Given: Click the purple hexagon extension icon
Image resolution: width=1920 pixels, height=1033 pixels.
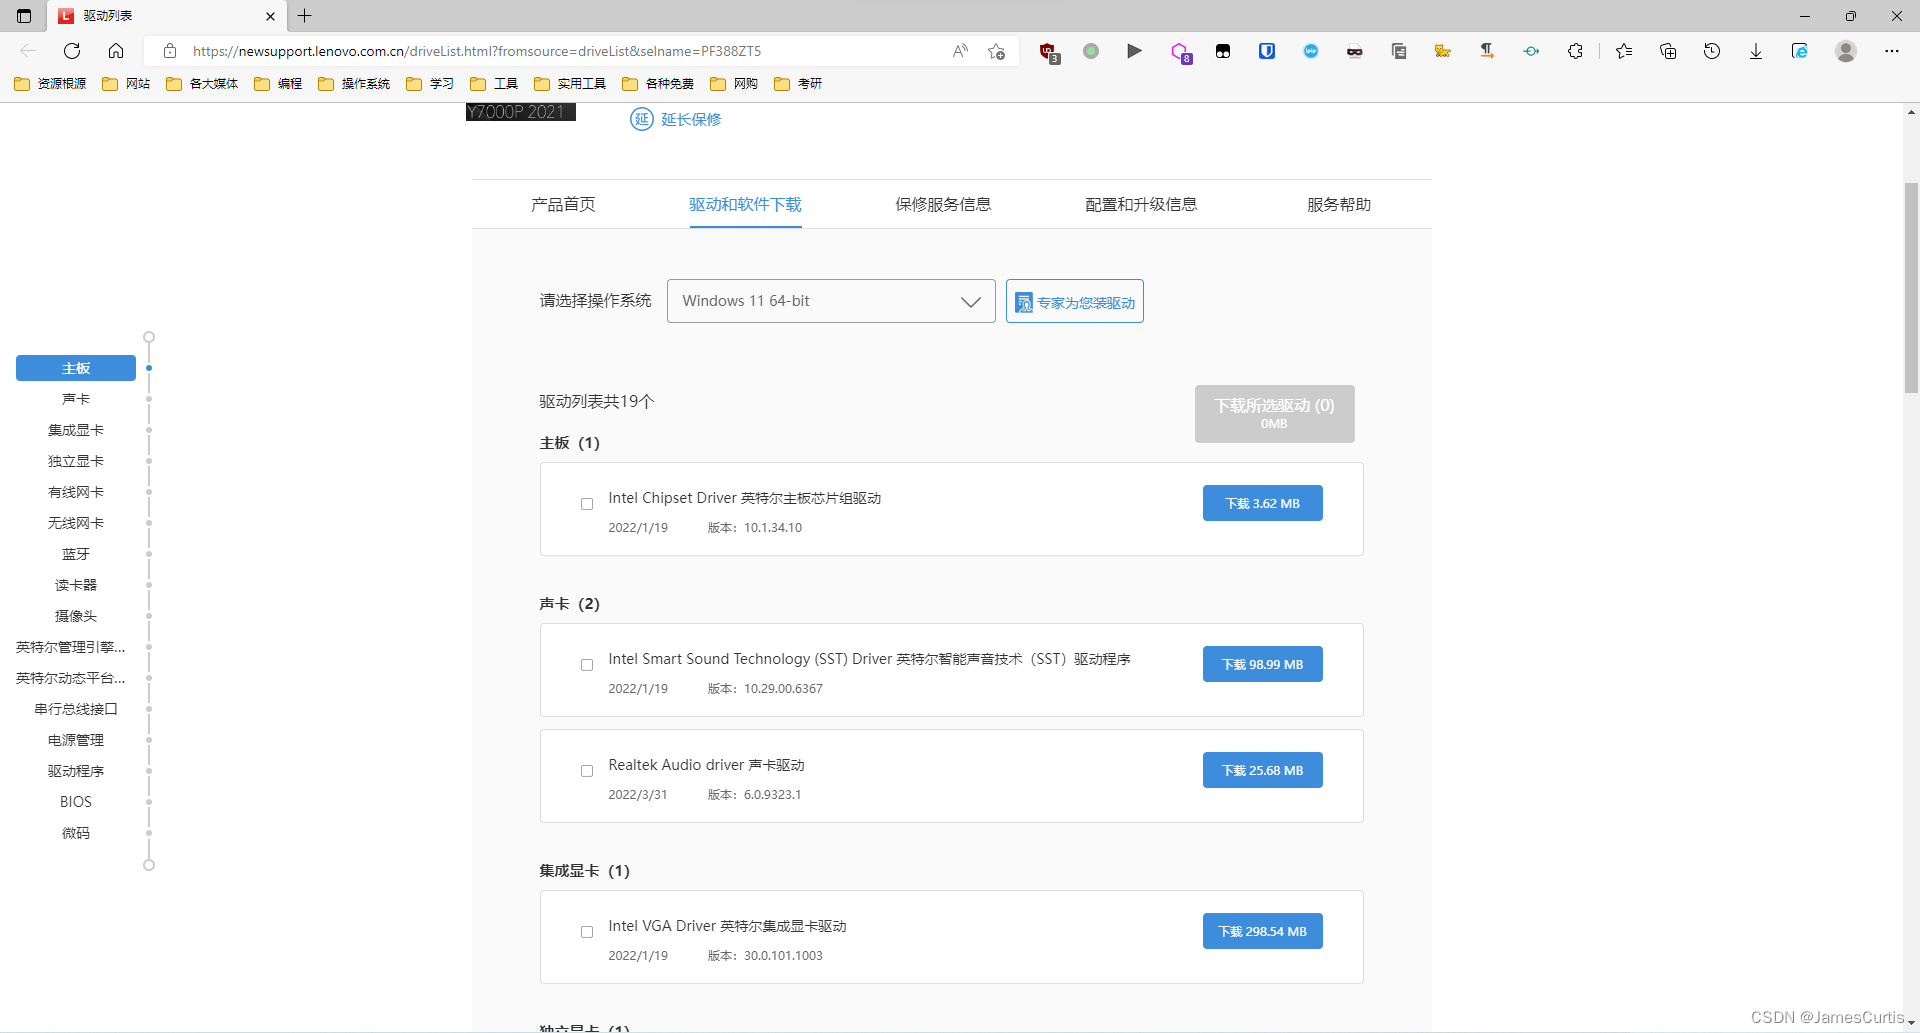Looking at the screenshot, I should 1180,52.
